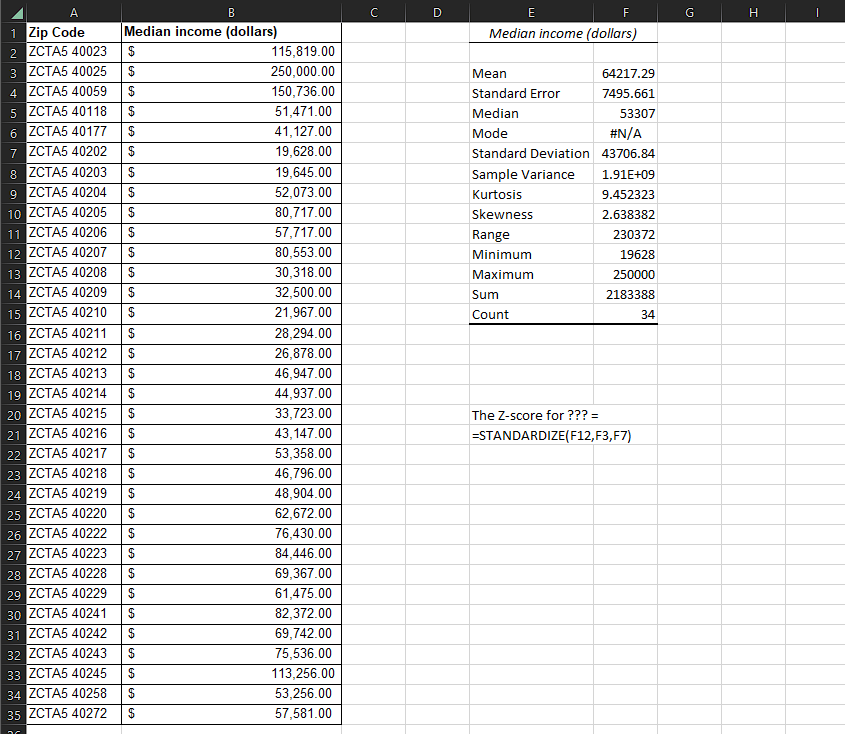Select column B header
This screenshot has height=734, width=845.
231,12
